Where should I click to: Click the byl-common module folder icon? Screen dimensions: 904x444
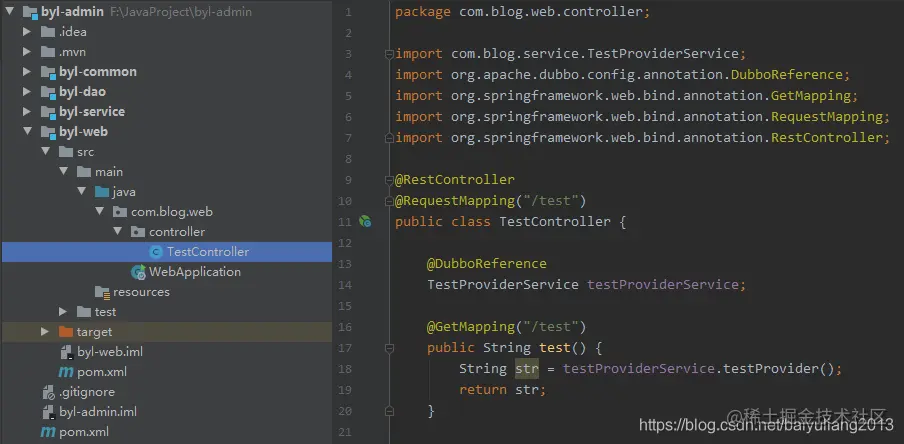pos(48,72)
